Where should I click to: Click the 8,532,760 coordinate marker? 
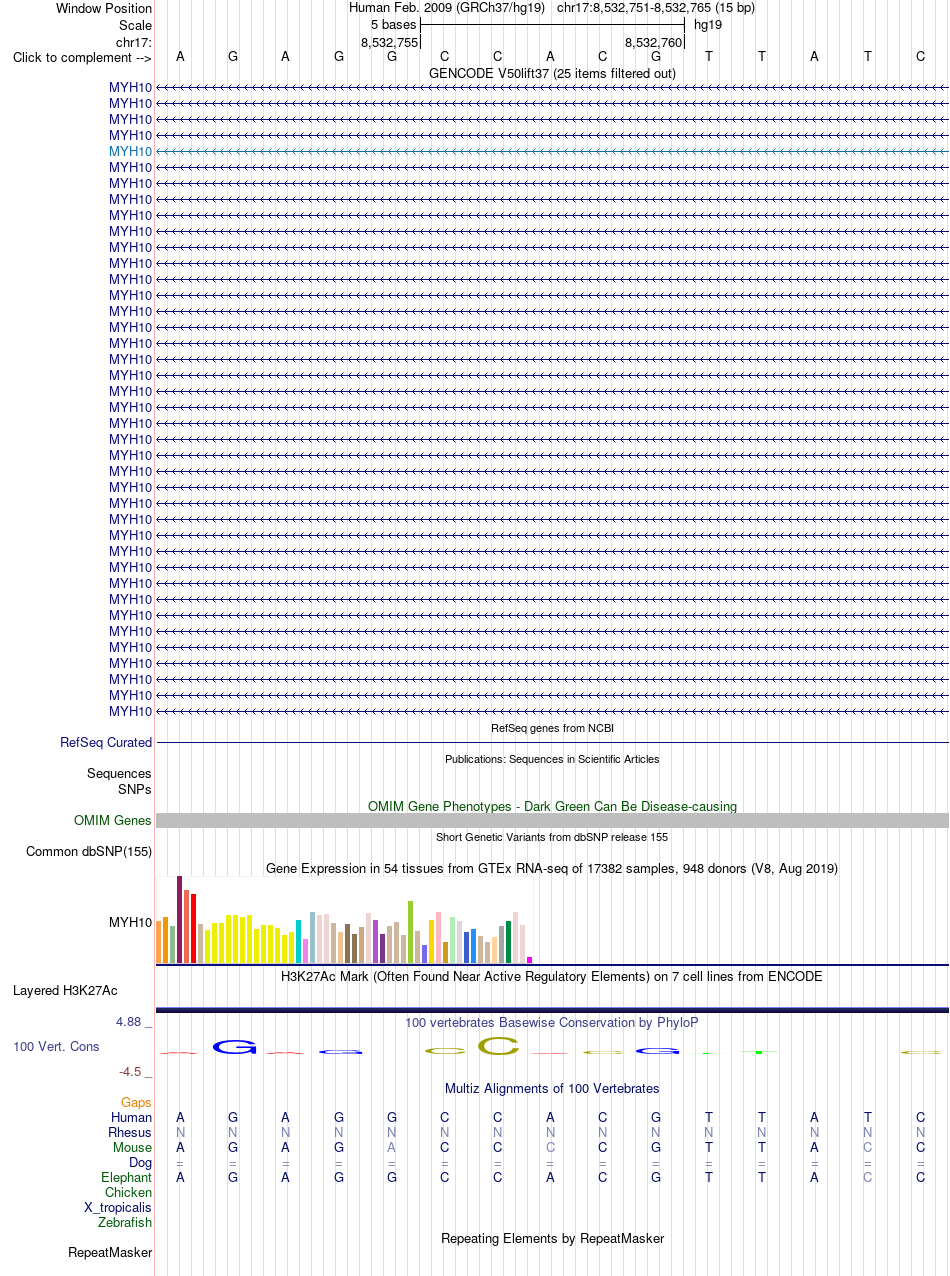point(653,41)
